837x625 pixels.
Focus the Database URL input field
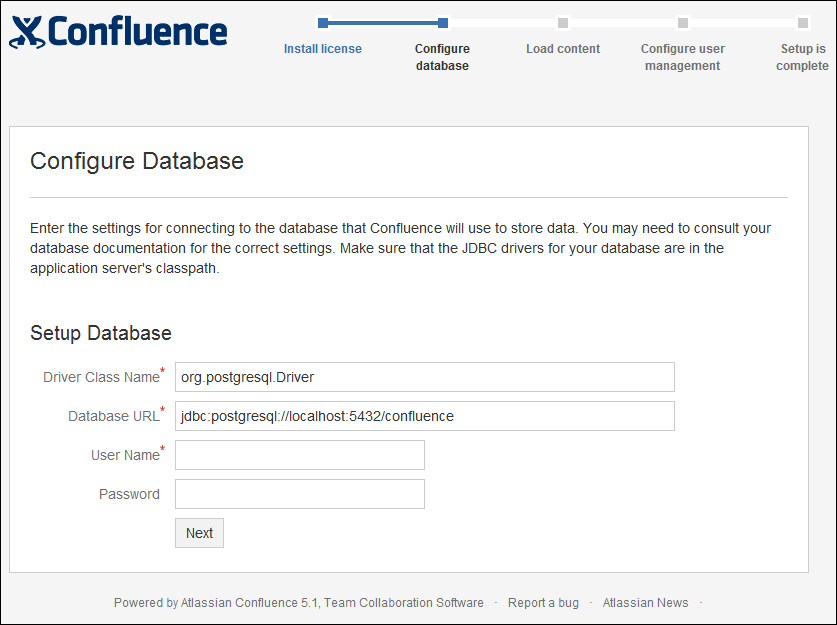[x=424, y=416]
